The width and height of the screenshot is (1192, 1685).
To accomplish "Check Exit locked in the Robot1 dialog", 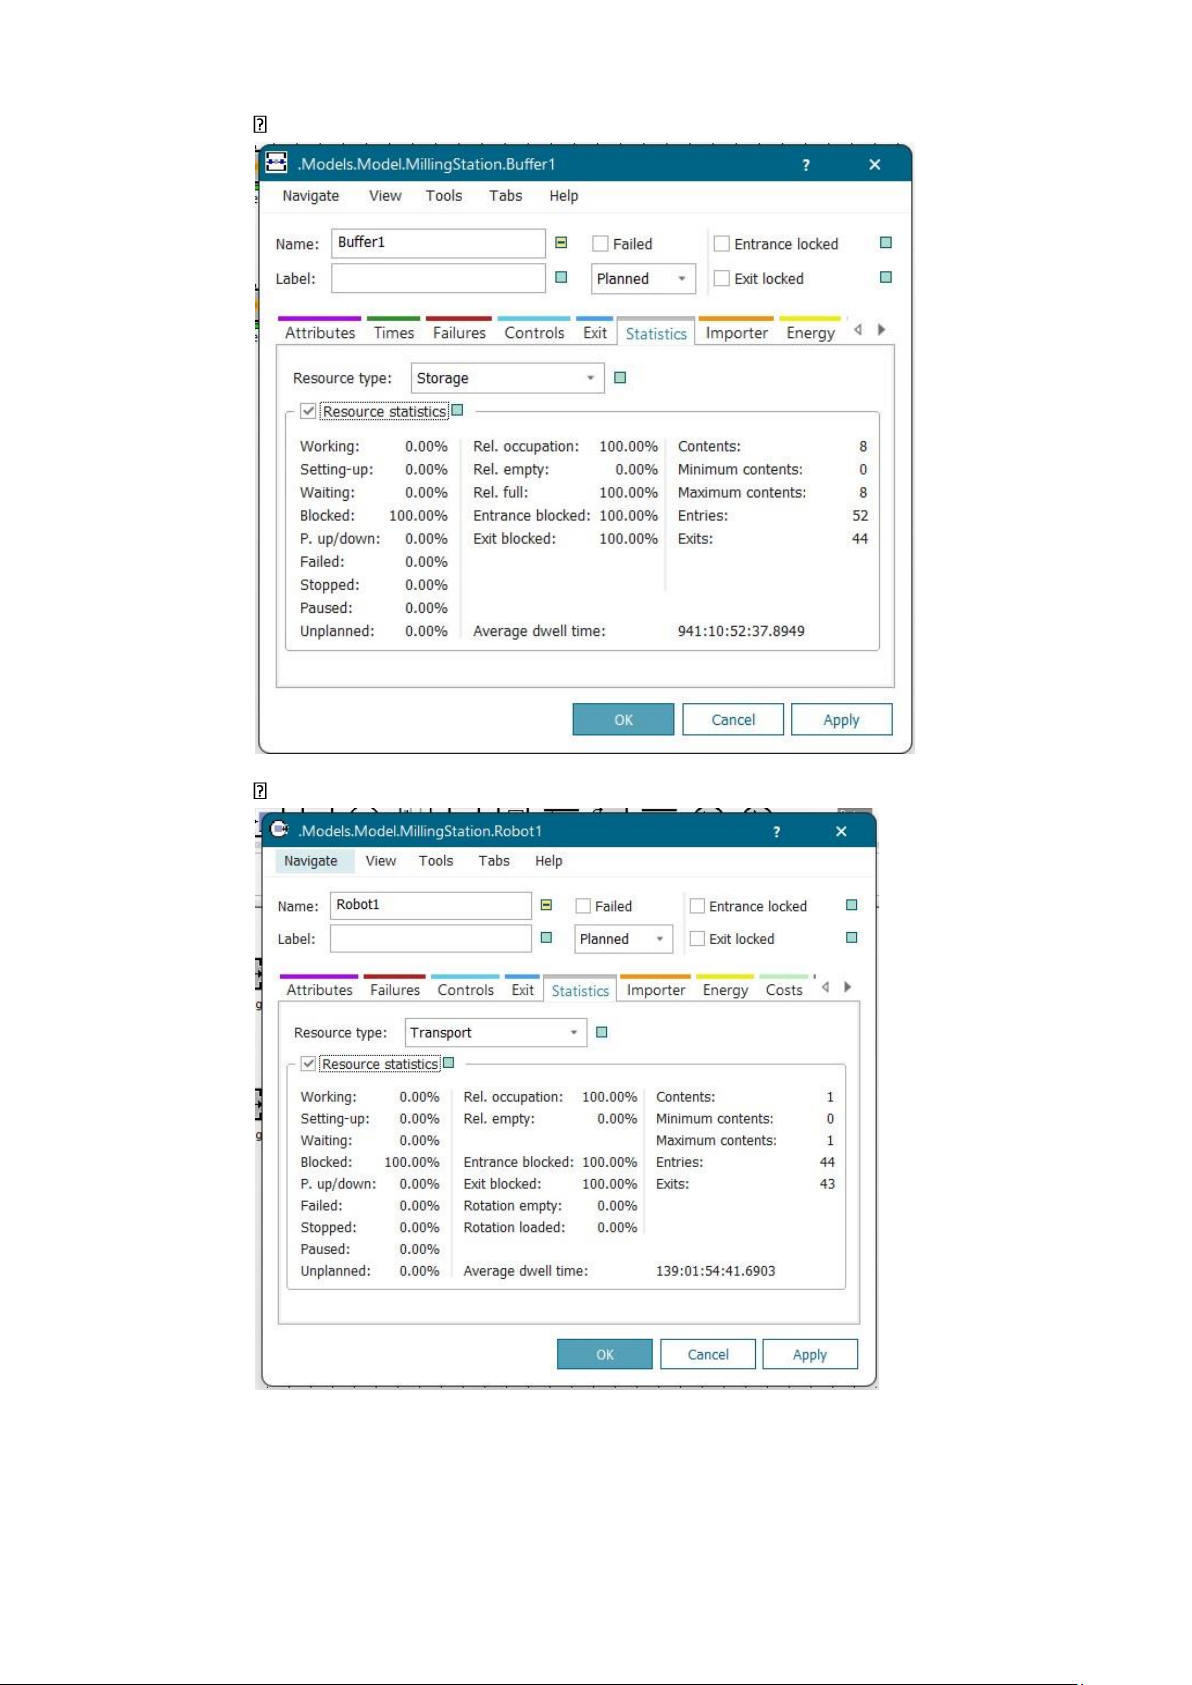I will 698,939.
